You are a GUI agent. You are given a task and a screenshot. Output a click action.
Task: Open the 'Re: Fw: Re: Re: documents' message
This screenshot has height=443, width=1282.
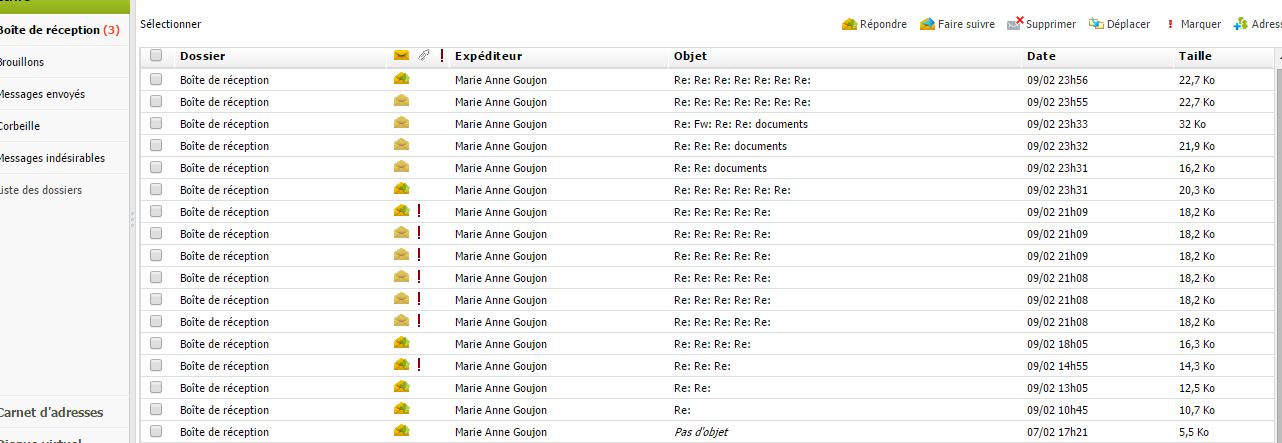[x=741, y=124]
